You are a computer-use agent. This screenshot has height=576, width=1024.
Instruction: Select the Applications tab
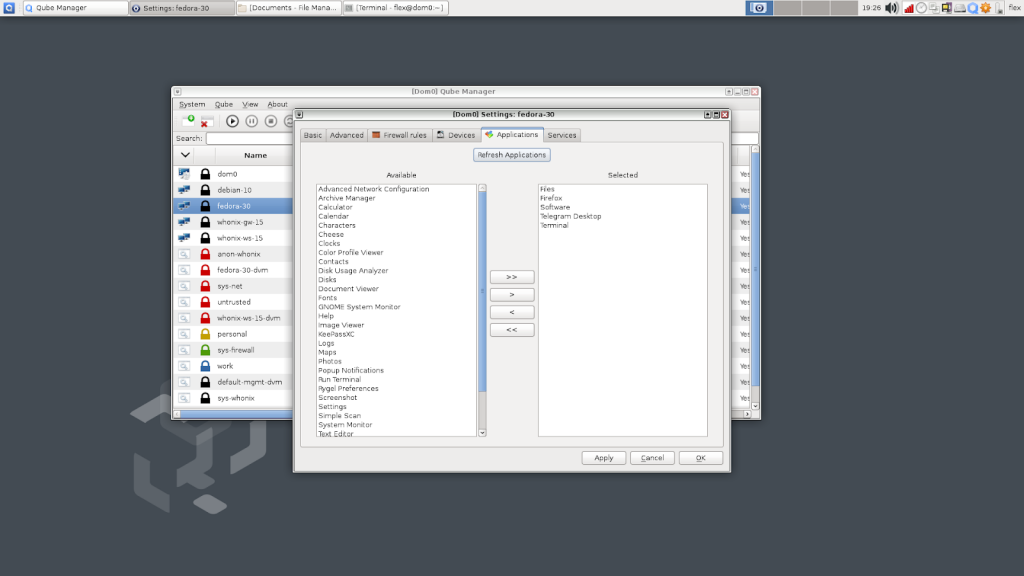point(512,135)
